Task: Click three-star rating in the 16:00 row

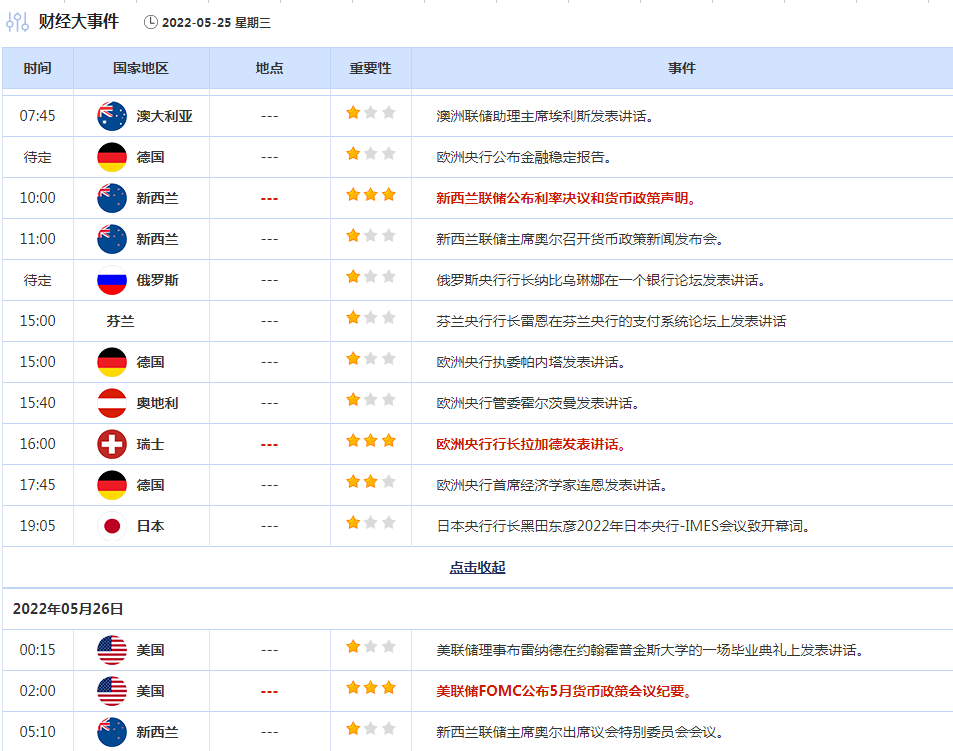Action: point(371,441)
